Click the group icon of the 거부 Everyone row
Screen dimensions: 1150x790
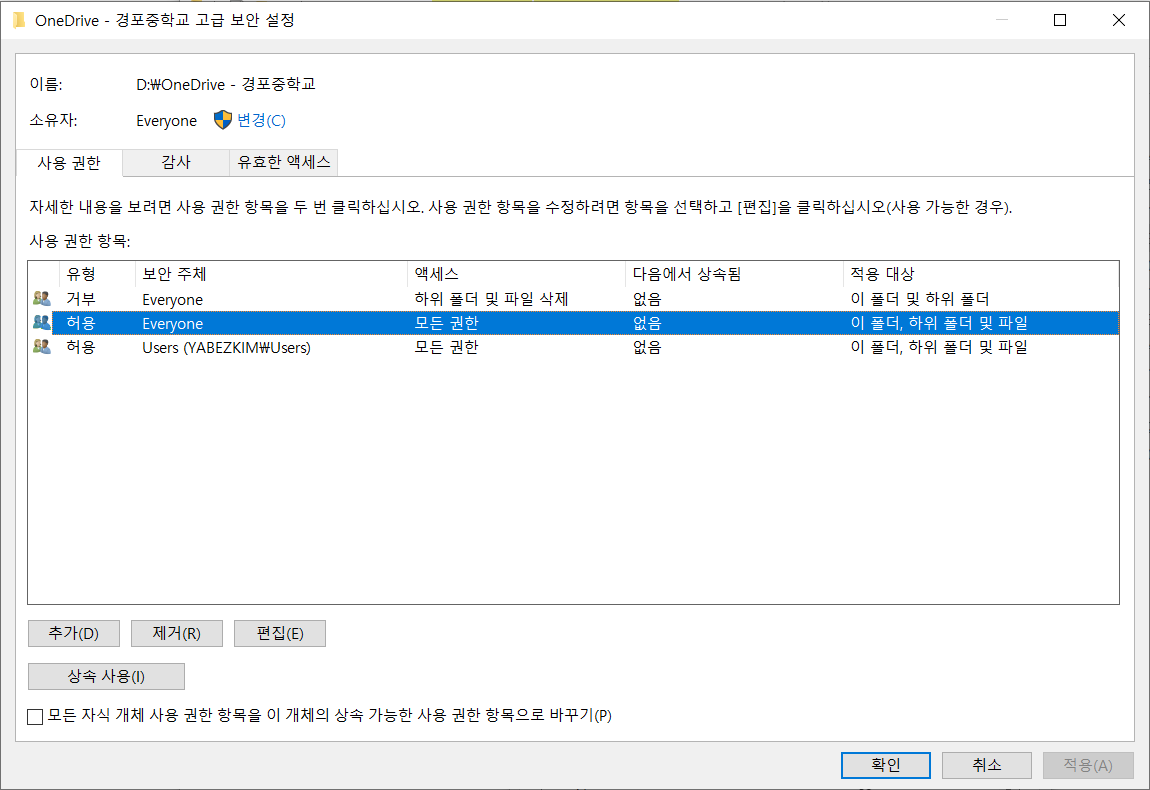pyautogui.click(x=42, y=299)
